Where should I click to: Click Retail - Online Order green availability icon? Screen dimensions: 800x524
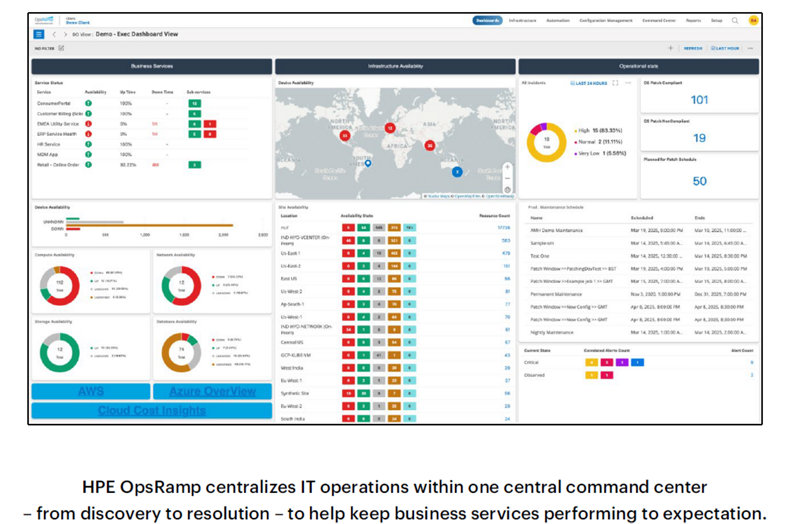88,164
